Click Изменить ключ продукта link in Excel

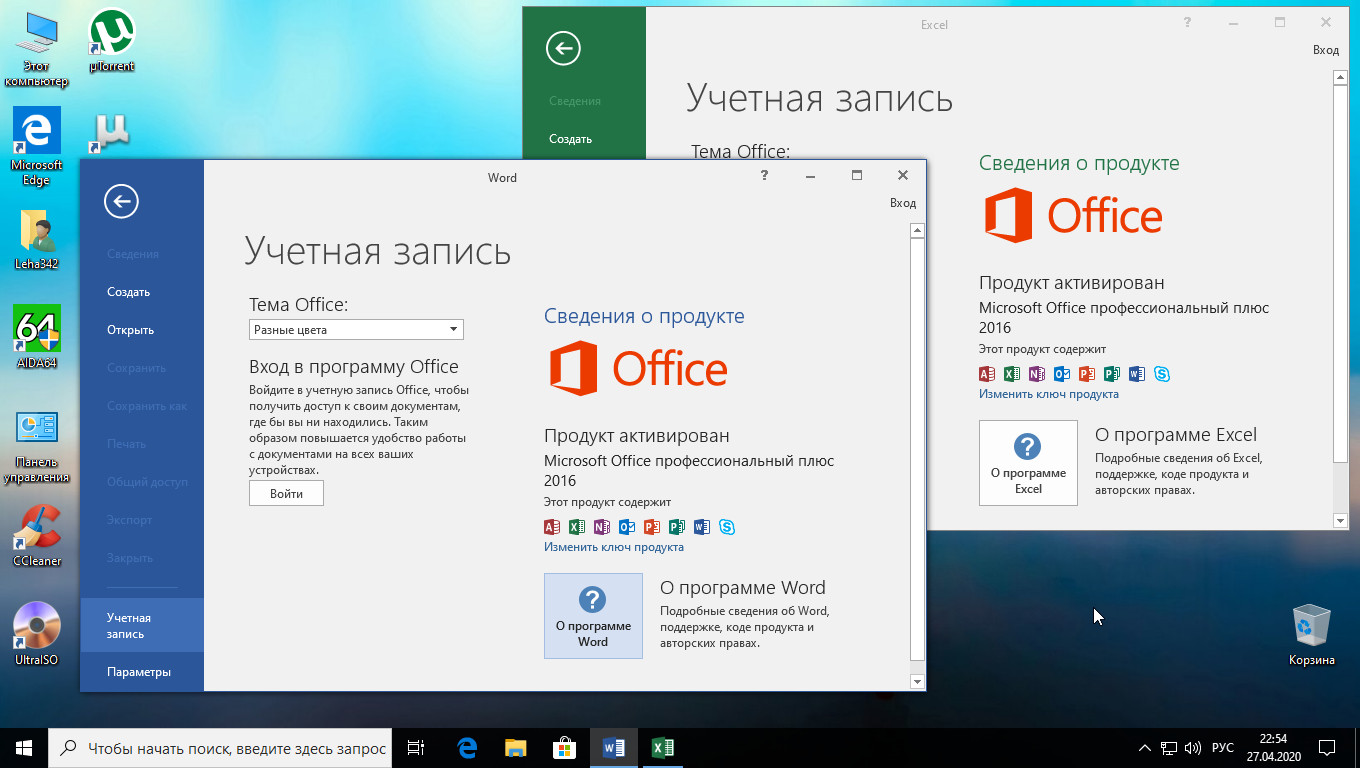[1049, 394]
